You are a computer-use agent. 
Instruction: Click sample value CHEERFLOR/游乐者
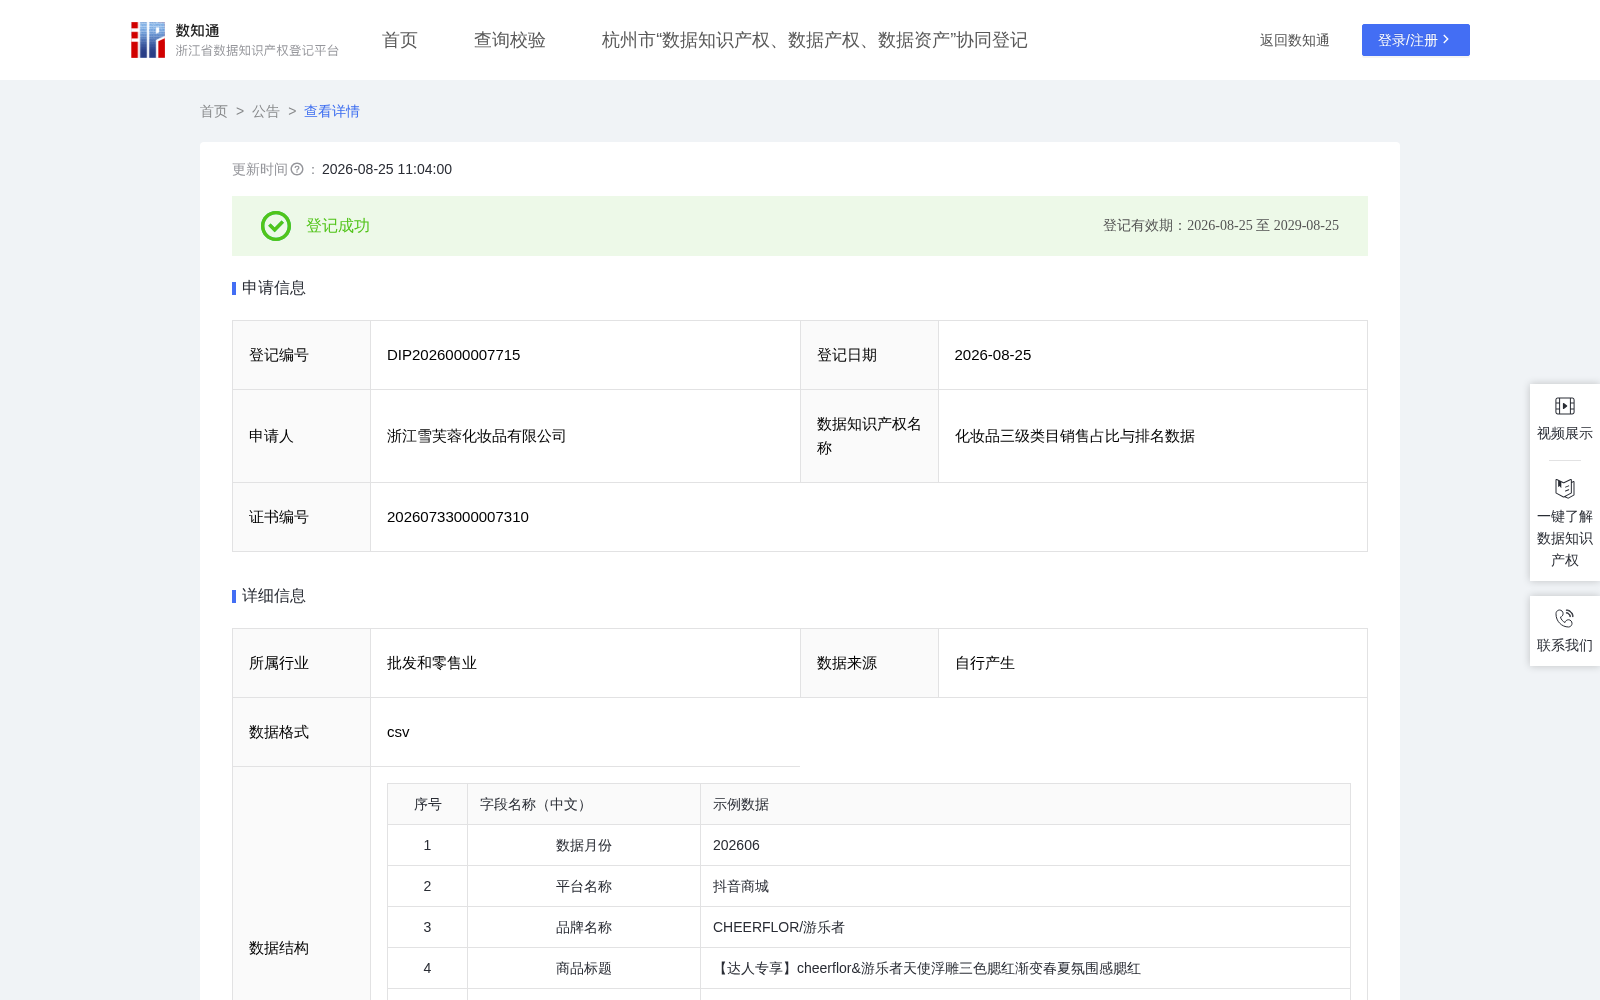(779, 927)
